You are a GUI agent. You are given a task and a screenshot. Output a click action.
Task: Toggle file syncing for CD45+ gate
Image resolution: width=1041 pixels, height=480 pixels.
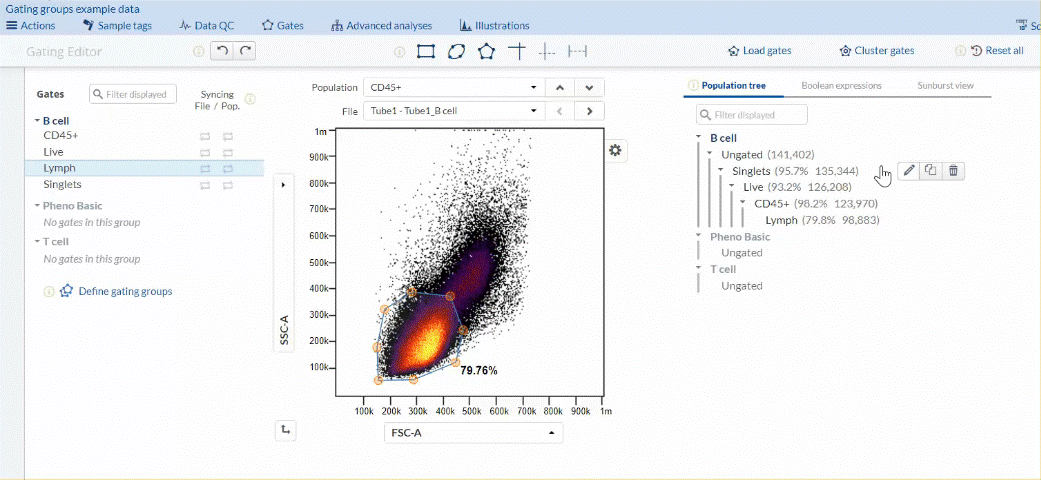click(x=206, y=135)
